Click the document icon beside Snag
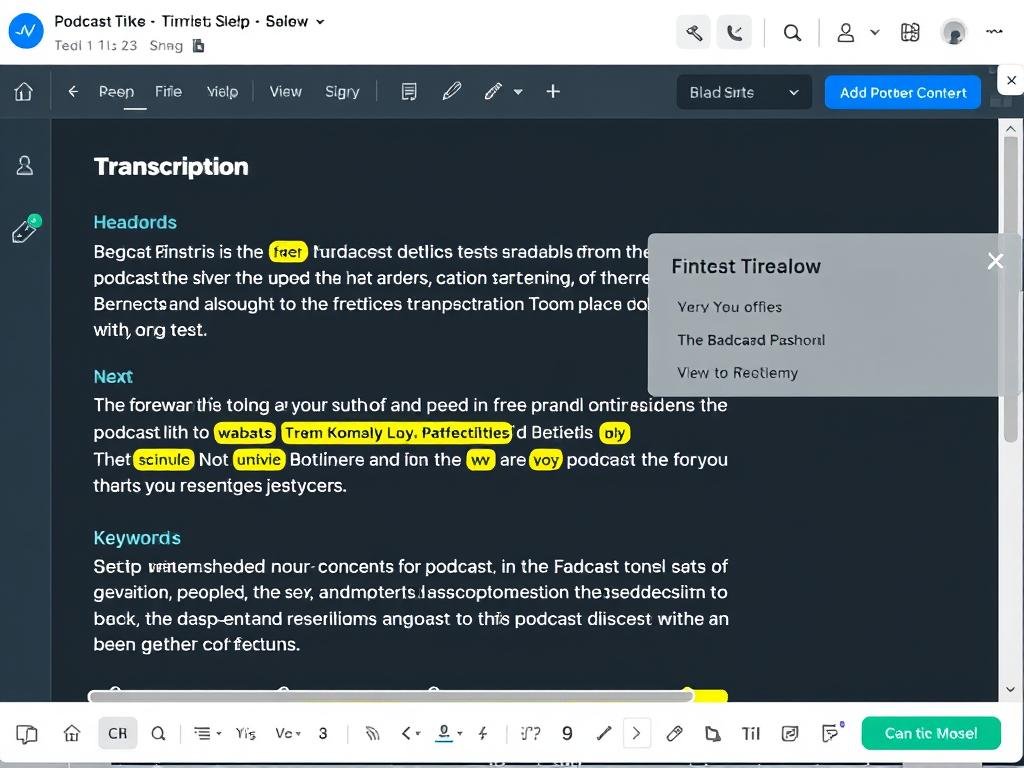1024x768 pixels. (x=199, y=46)
